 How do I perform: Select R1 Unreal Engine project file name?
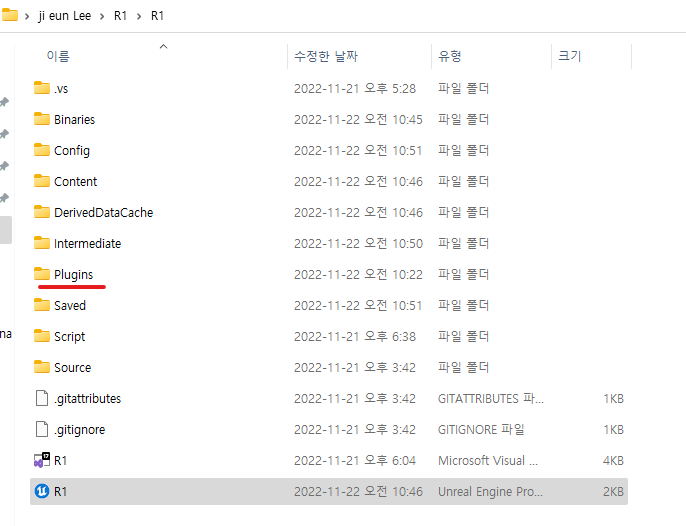tap(60, 492)
